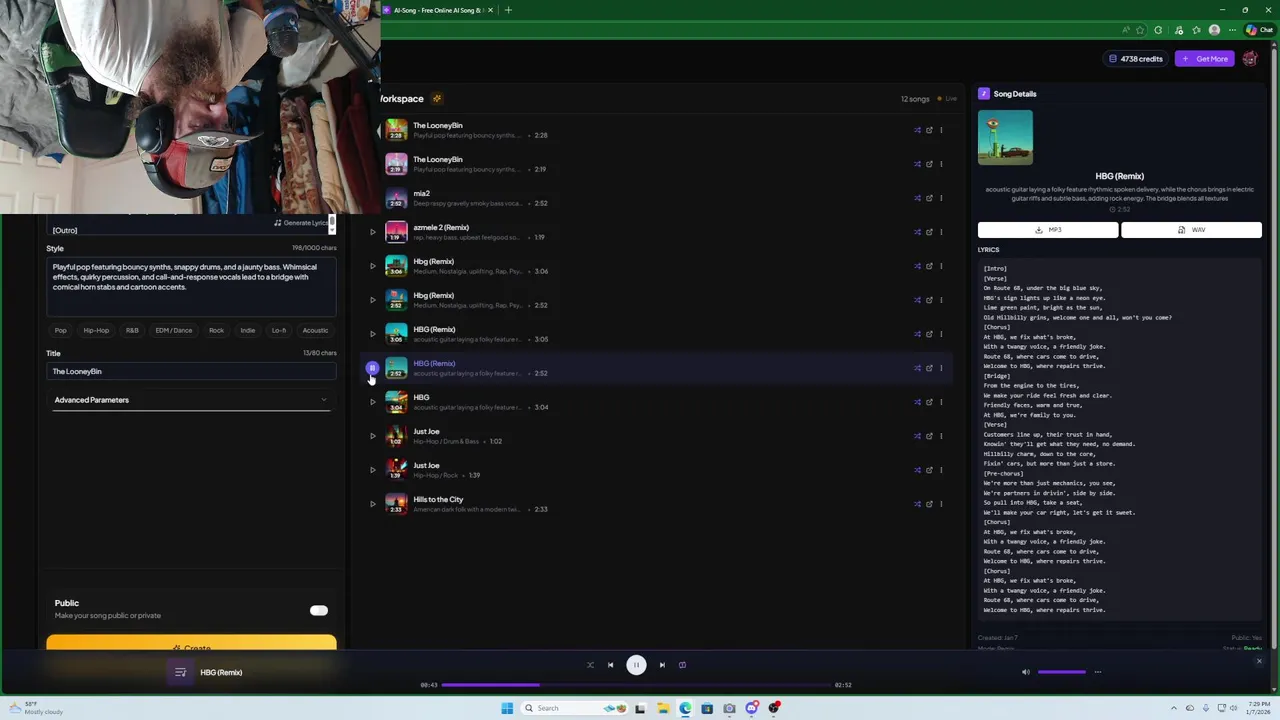This screenshot has width=1280, height=720.
Task: Open more options for The LooneyBin 2:28
Action: pos(941,130)
